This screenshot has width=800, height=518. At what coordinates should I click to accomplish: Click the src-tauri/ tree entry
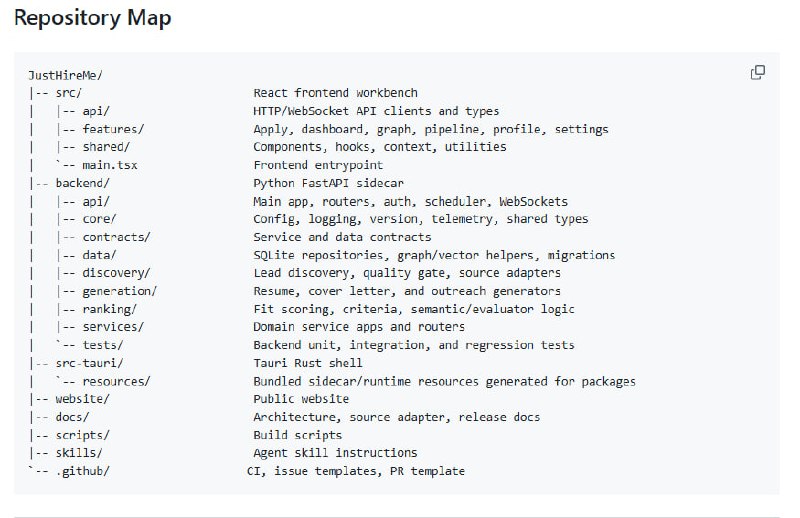(x=89, y=363)
